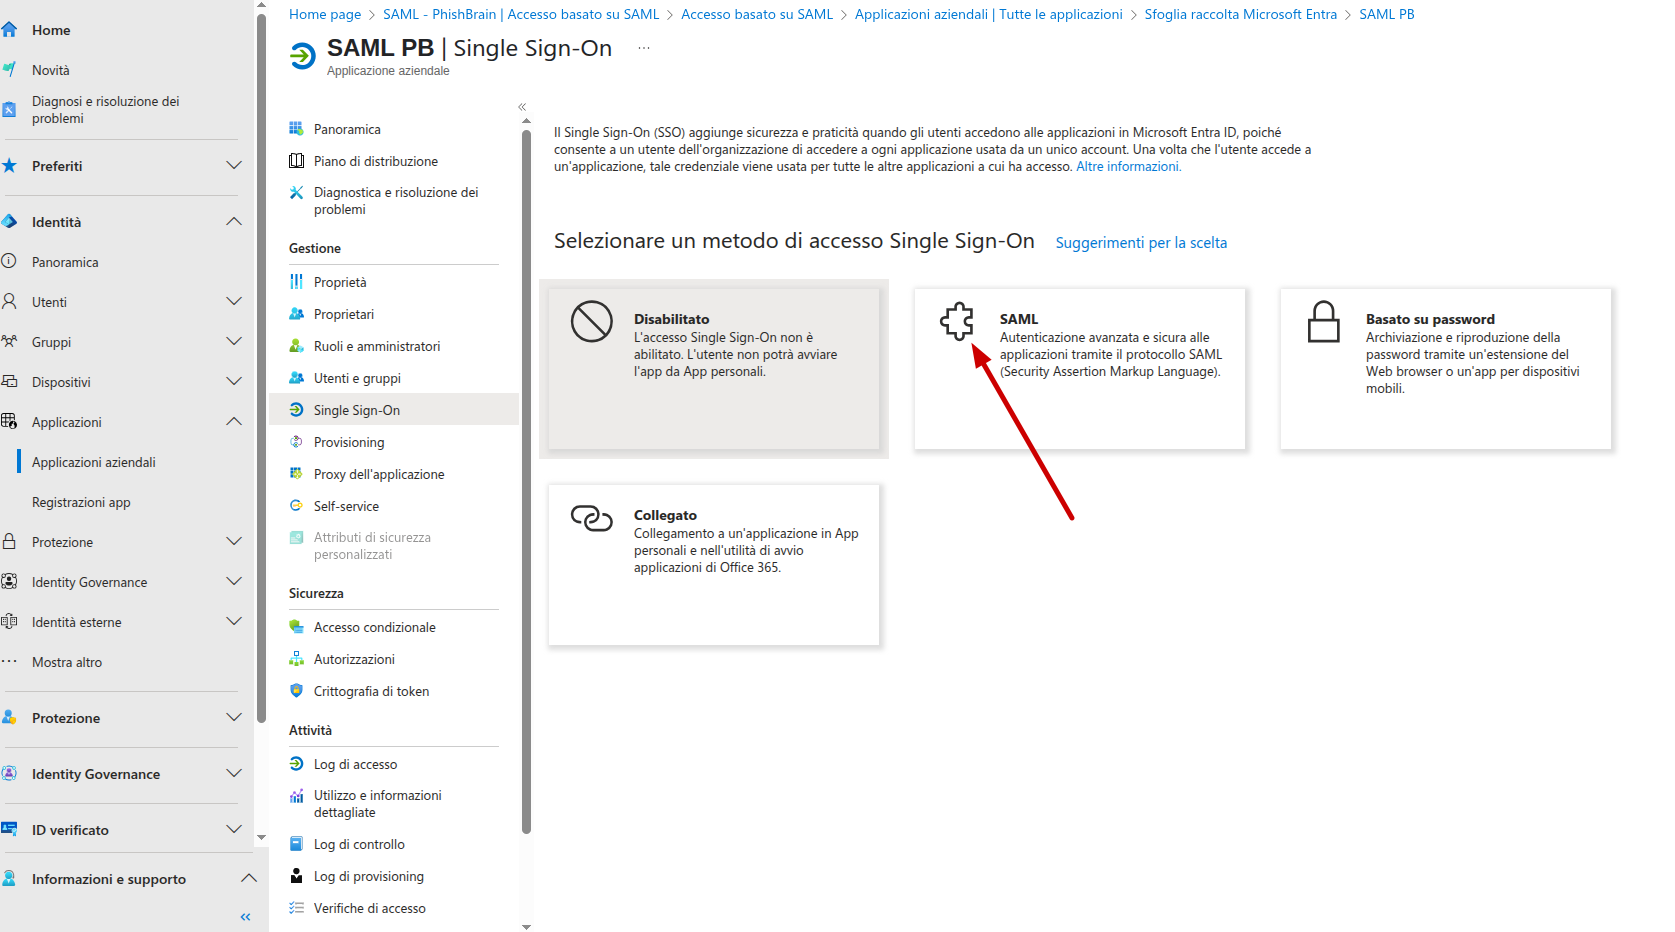This screenshot has height=932, width=1675.
Task: Expand the Identity Governance submenu under Identità
Action: [234, 582]
